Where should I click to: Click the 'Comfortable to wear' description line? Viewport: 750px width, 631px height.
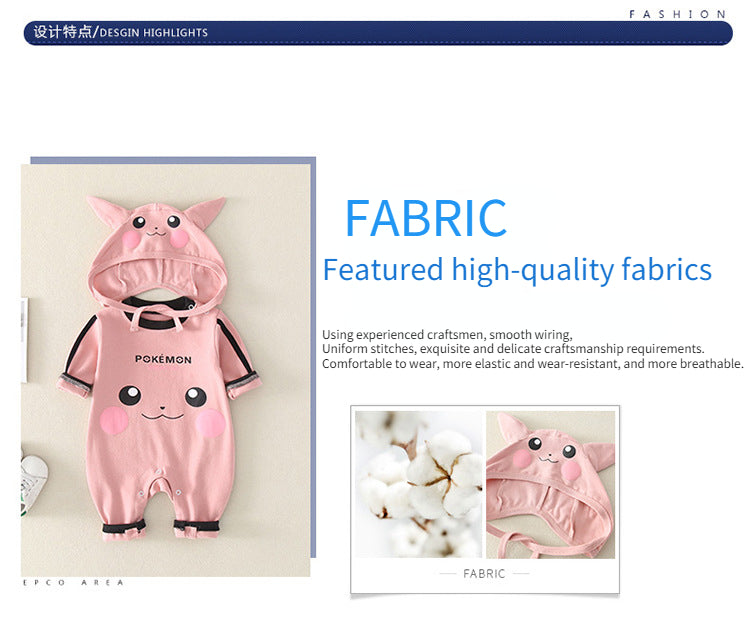(x=532, y=364)
